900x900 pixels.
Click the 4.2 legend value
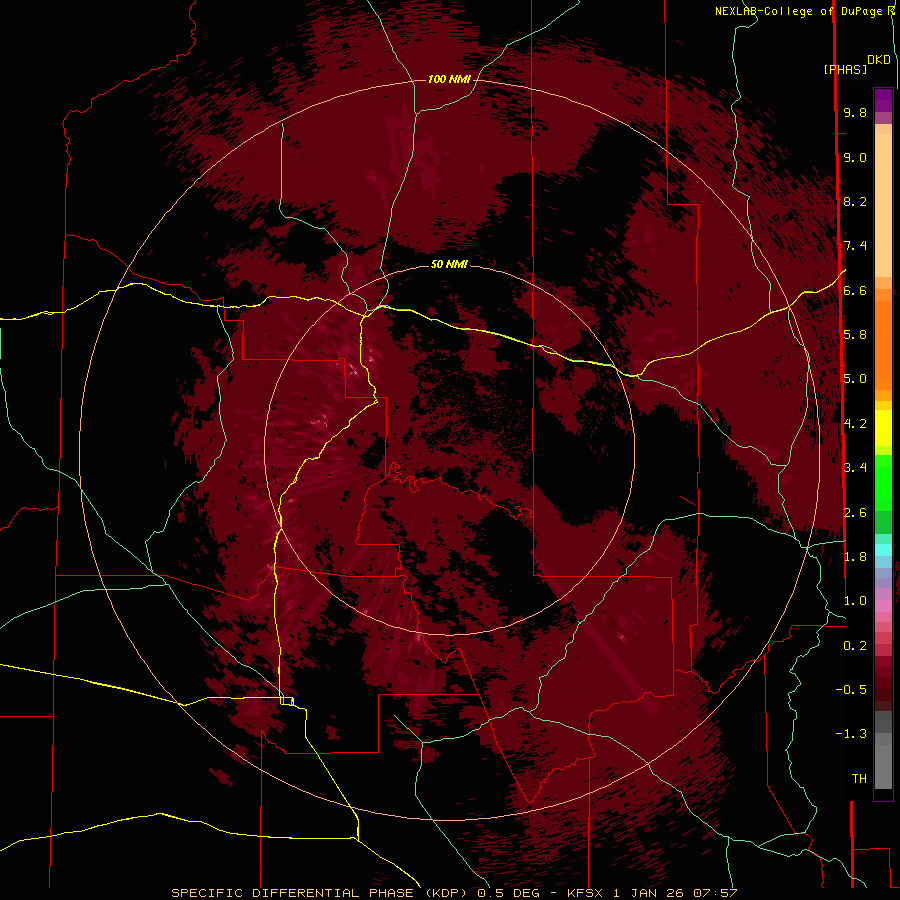click(855, 424)
